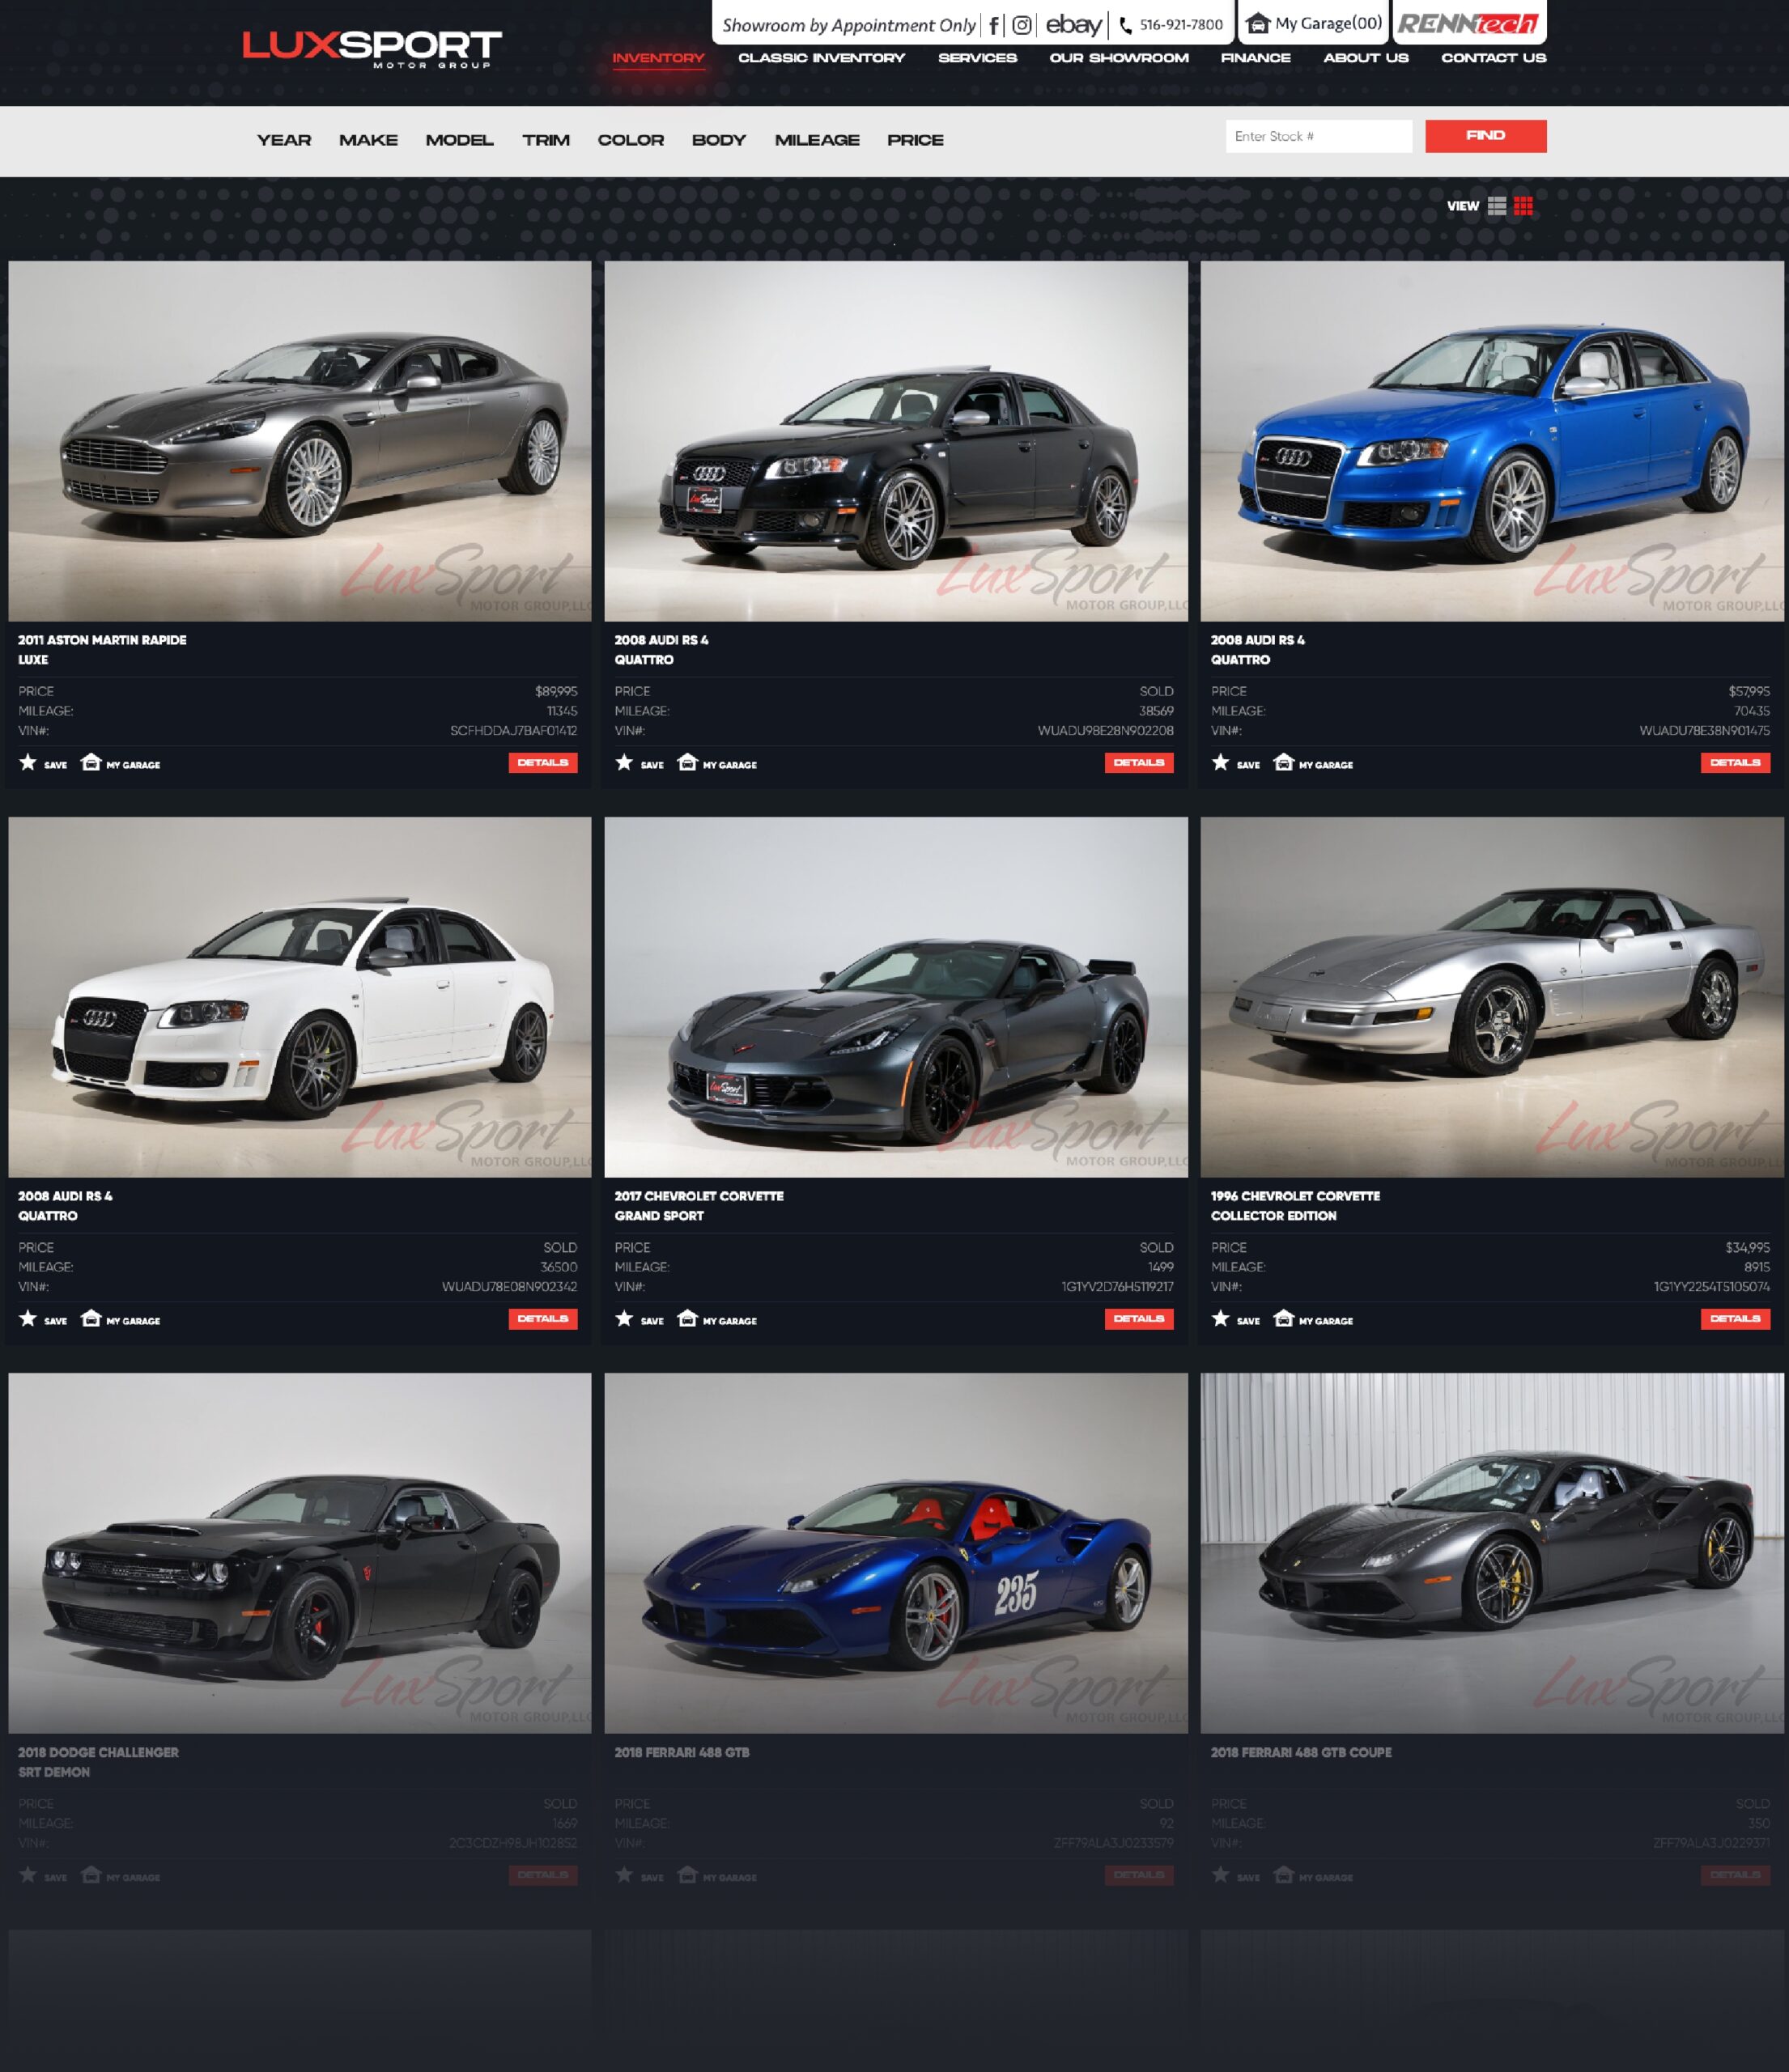Select the INVENTORY nav item
The width and height of the screenshot is (1789, 2072).
659,58
